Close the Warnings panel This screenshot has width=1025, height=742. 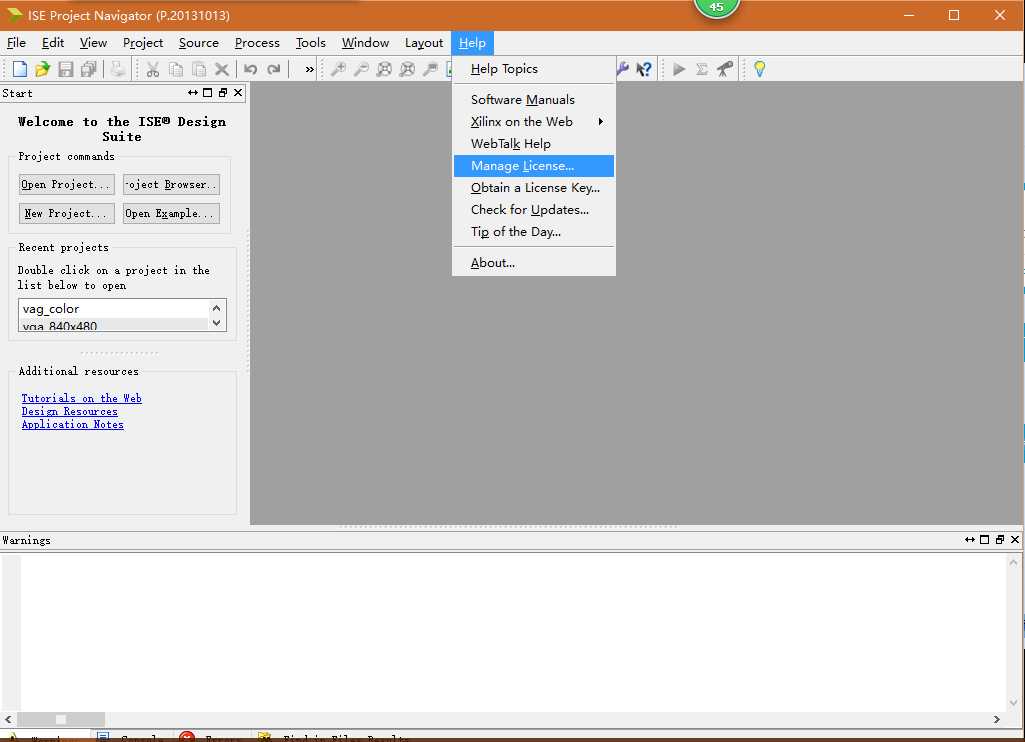[x=1015, y=539]
